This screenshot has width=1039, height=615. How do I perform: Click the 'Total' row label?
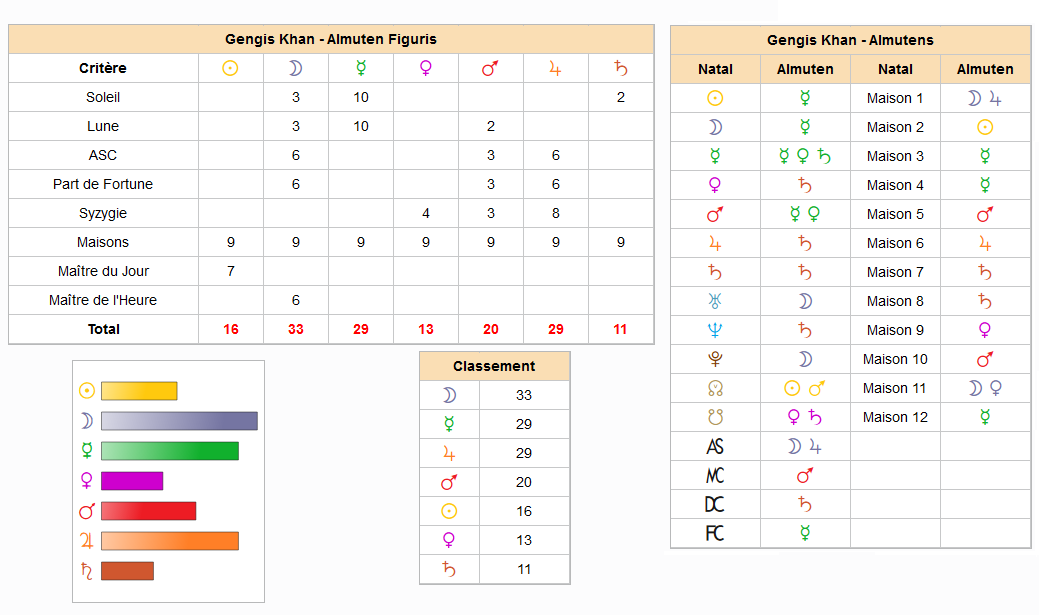pyautogui.click(x=103, y=329)
